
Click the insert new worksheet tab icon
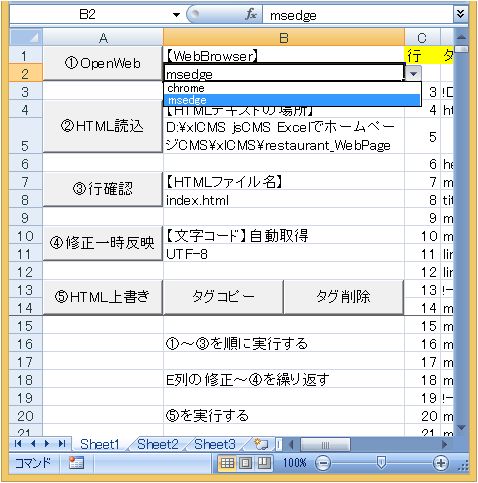261,444
